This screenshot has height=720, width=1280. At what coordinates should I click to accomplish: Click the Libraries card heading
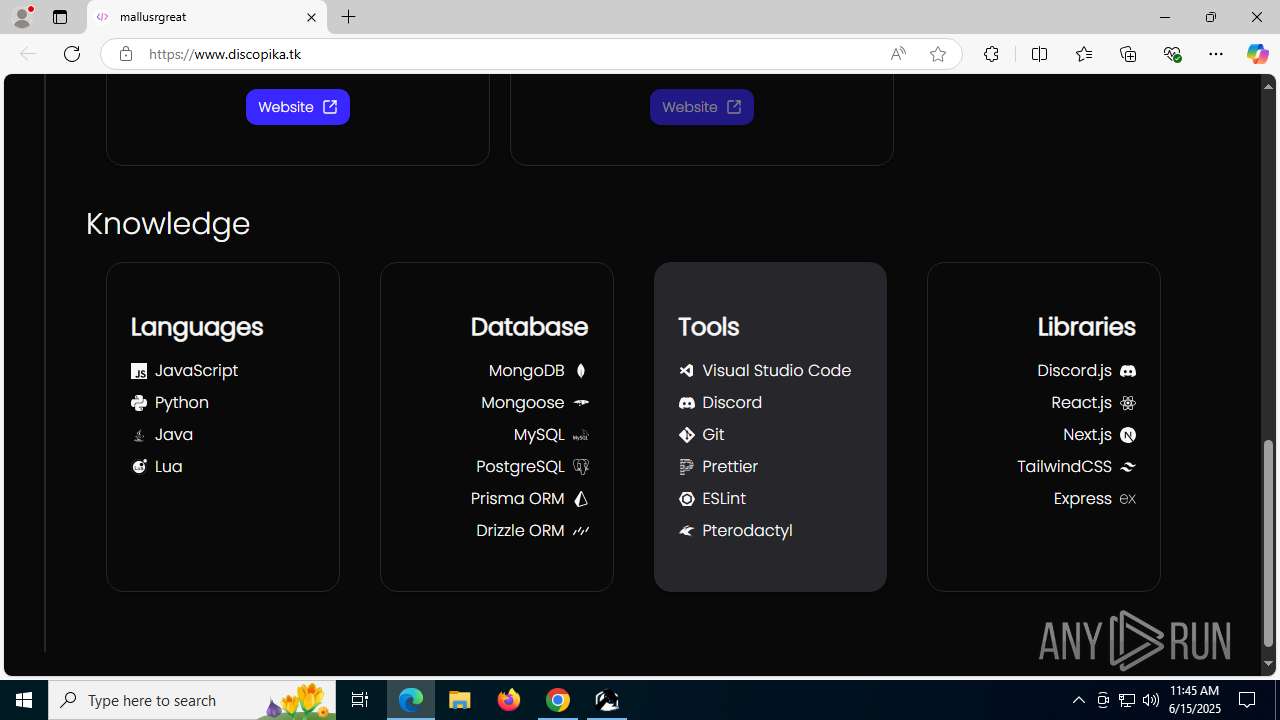coord(1086,327)
